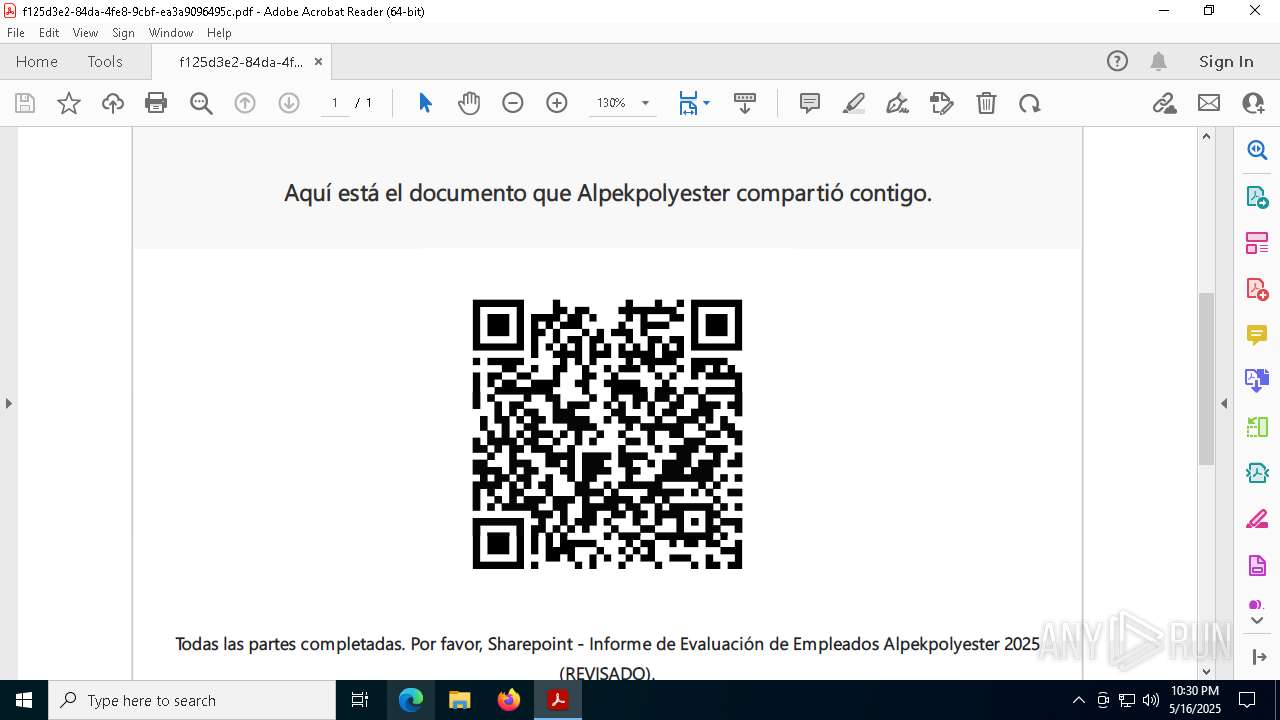Expand the tools pane bottom arrow
Screen dimensions: 1280x720
click(1258, 657)
